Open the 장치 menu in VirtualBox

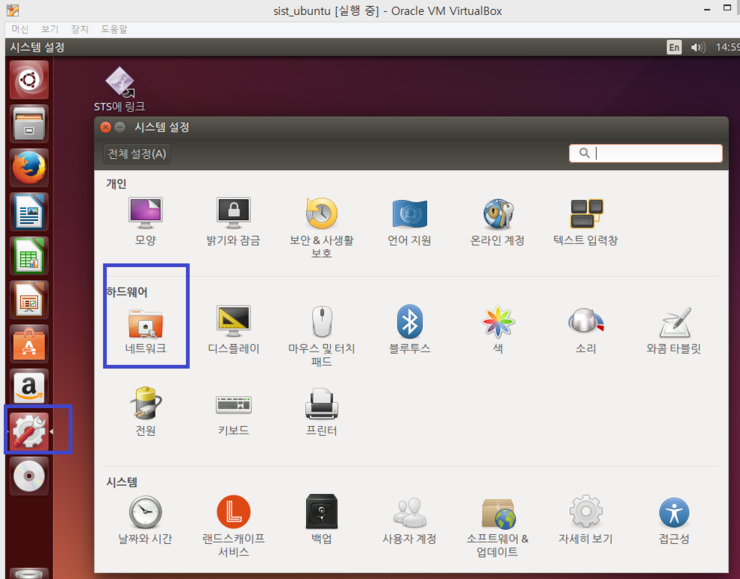point(79,29)
